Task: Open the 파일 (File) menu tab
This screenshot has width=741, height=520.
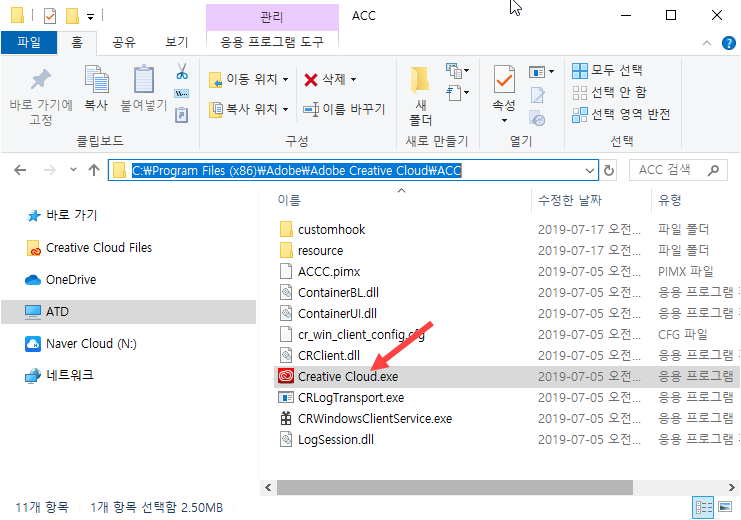Action: point(29,43)
